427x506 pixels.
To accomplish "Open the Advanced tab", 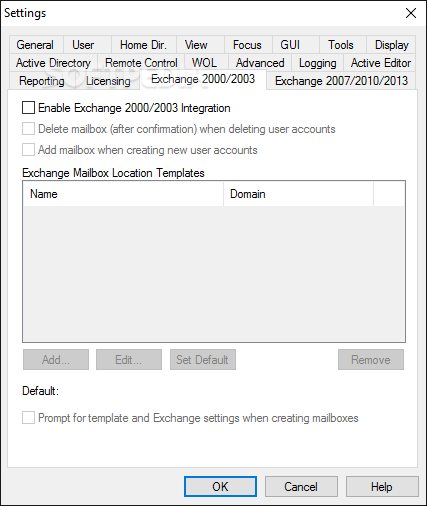I will 260,63.
